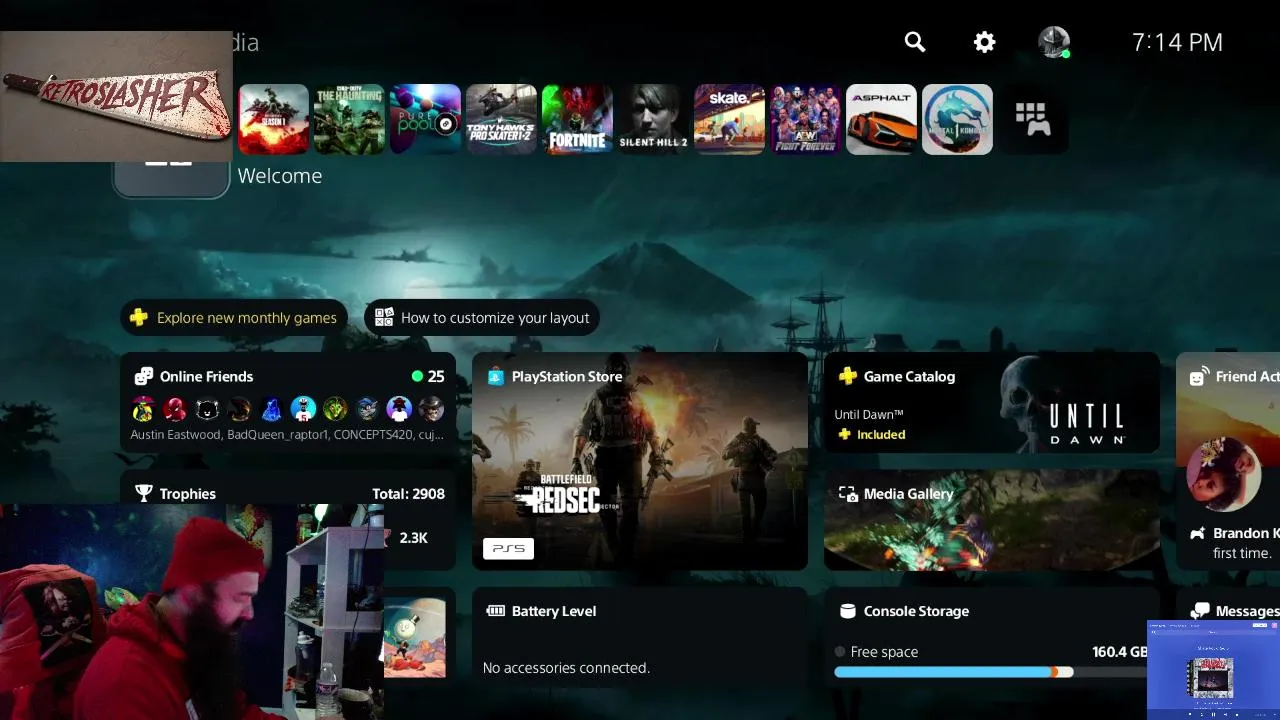Click the stream preview thumbnail at bottom right
The height and width of the screenshot is (720, 1280).
click(x=1213, y=670)
